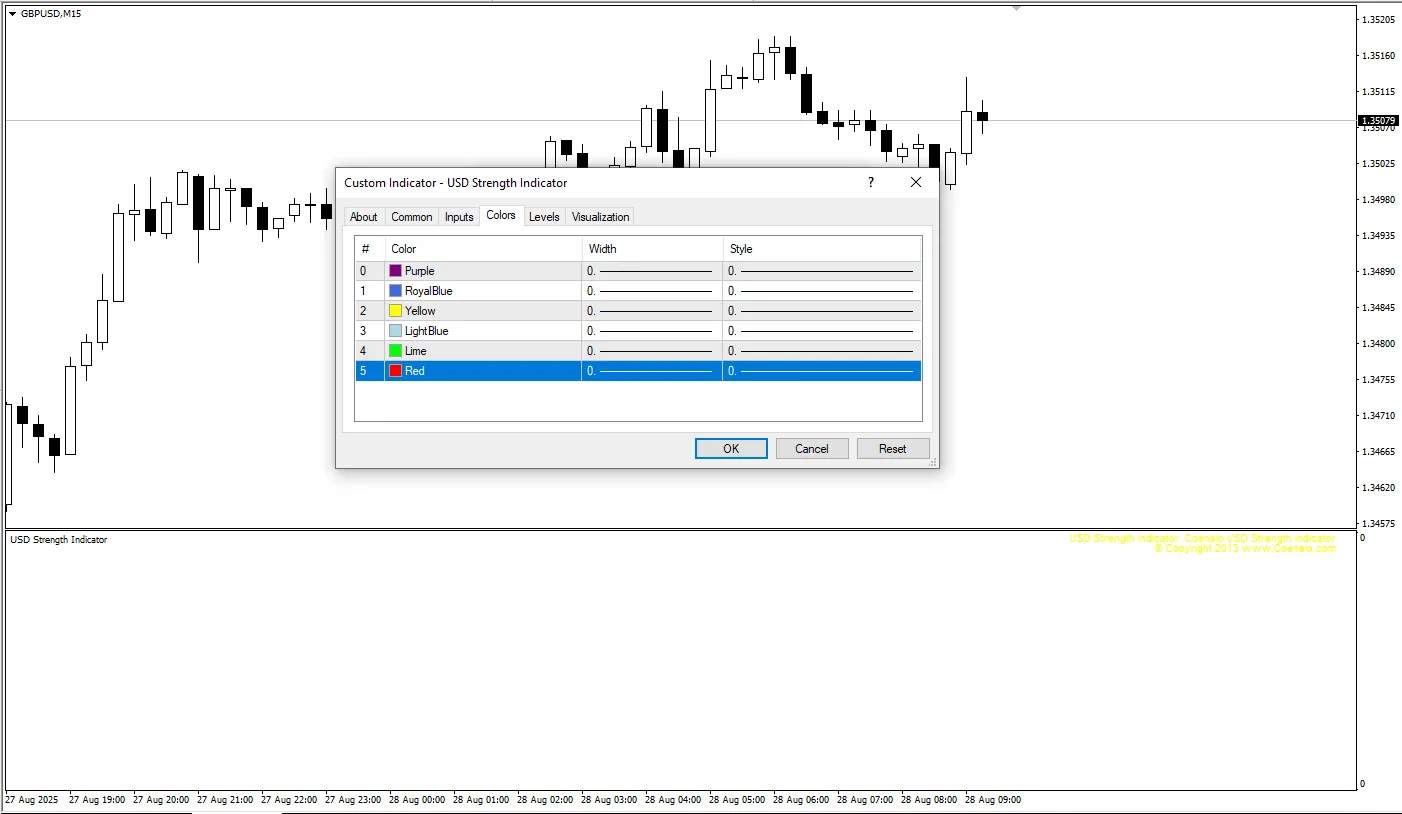Open Width dropdown for Purple row
Screen dimensions: 1402x814
point(651,271)
